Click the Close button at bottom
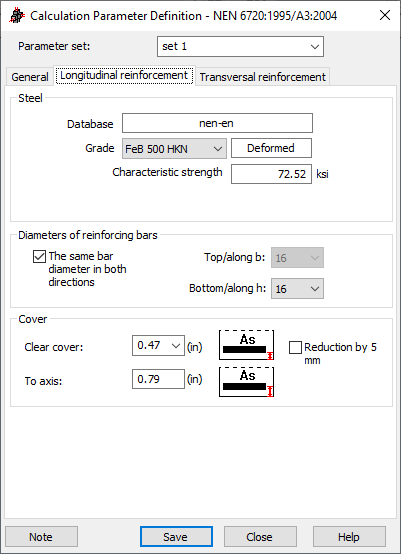Viewport: 401px width, 554px height. pyautogui.click(x=260, y=537)
